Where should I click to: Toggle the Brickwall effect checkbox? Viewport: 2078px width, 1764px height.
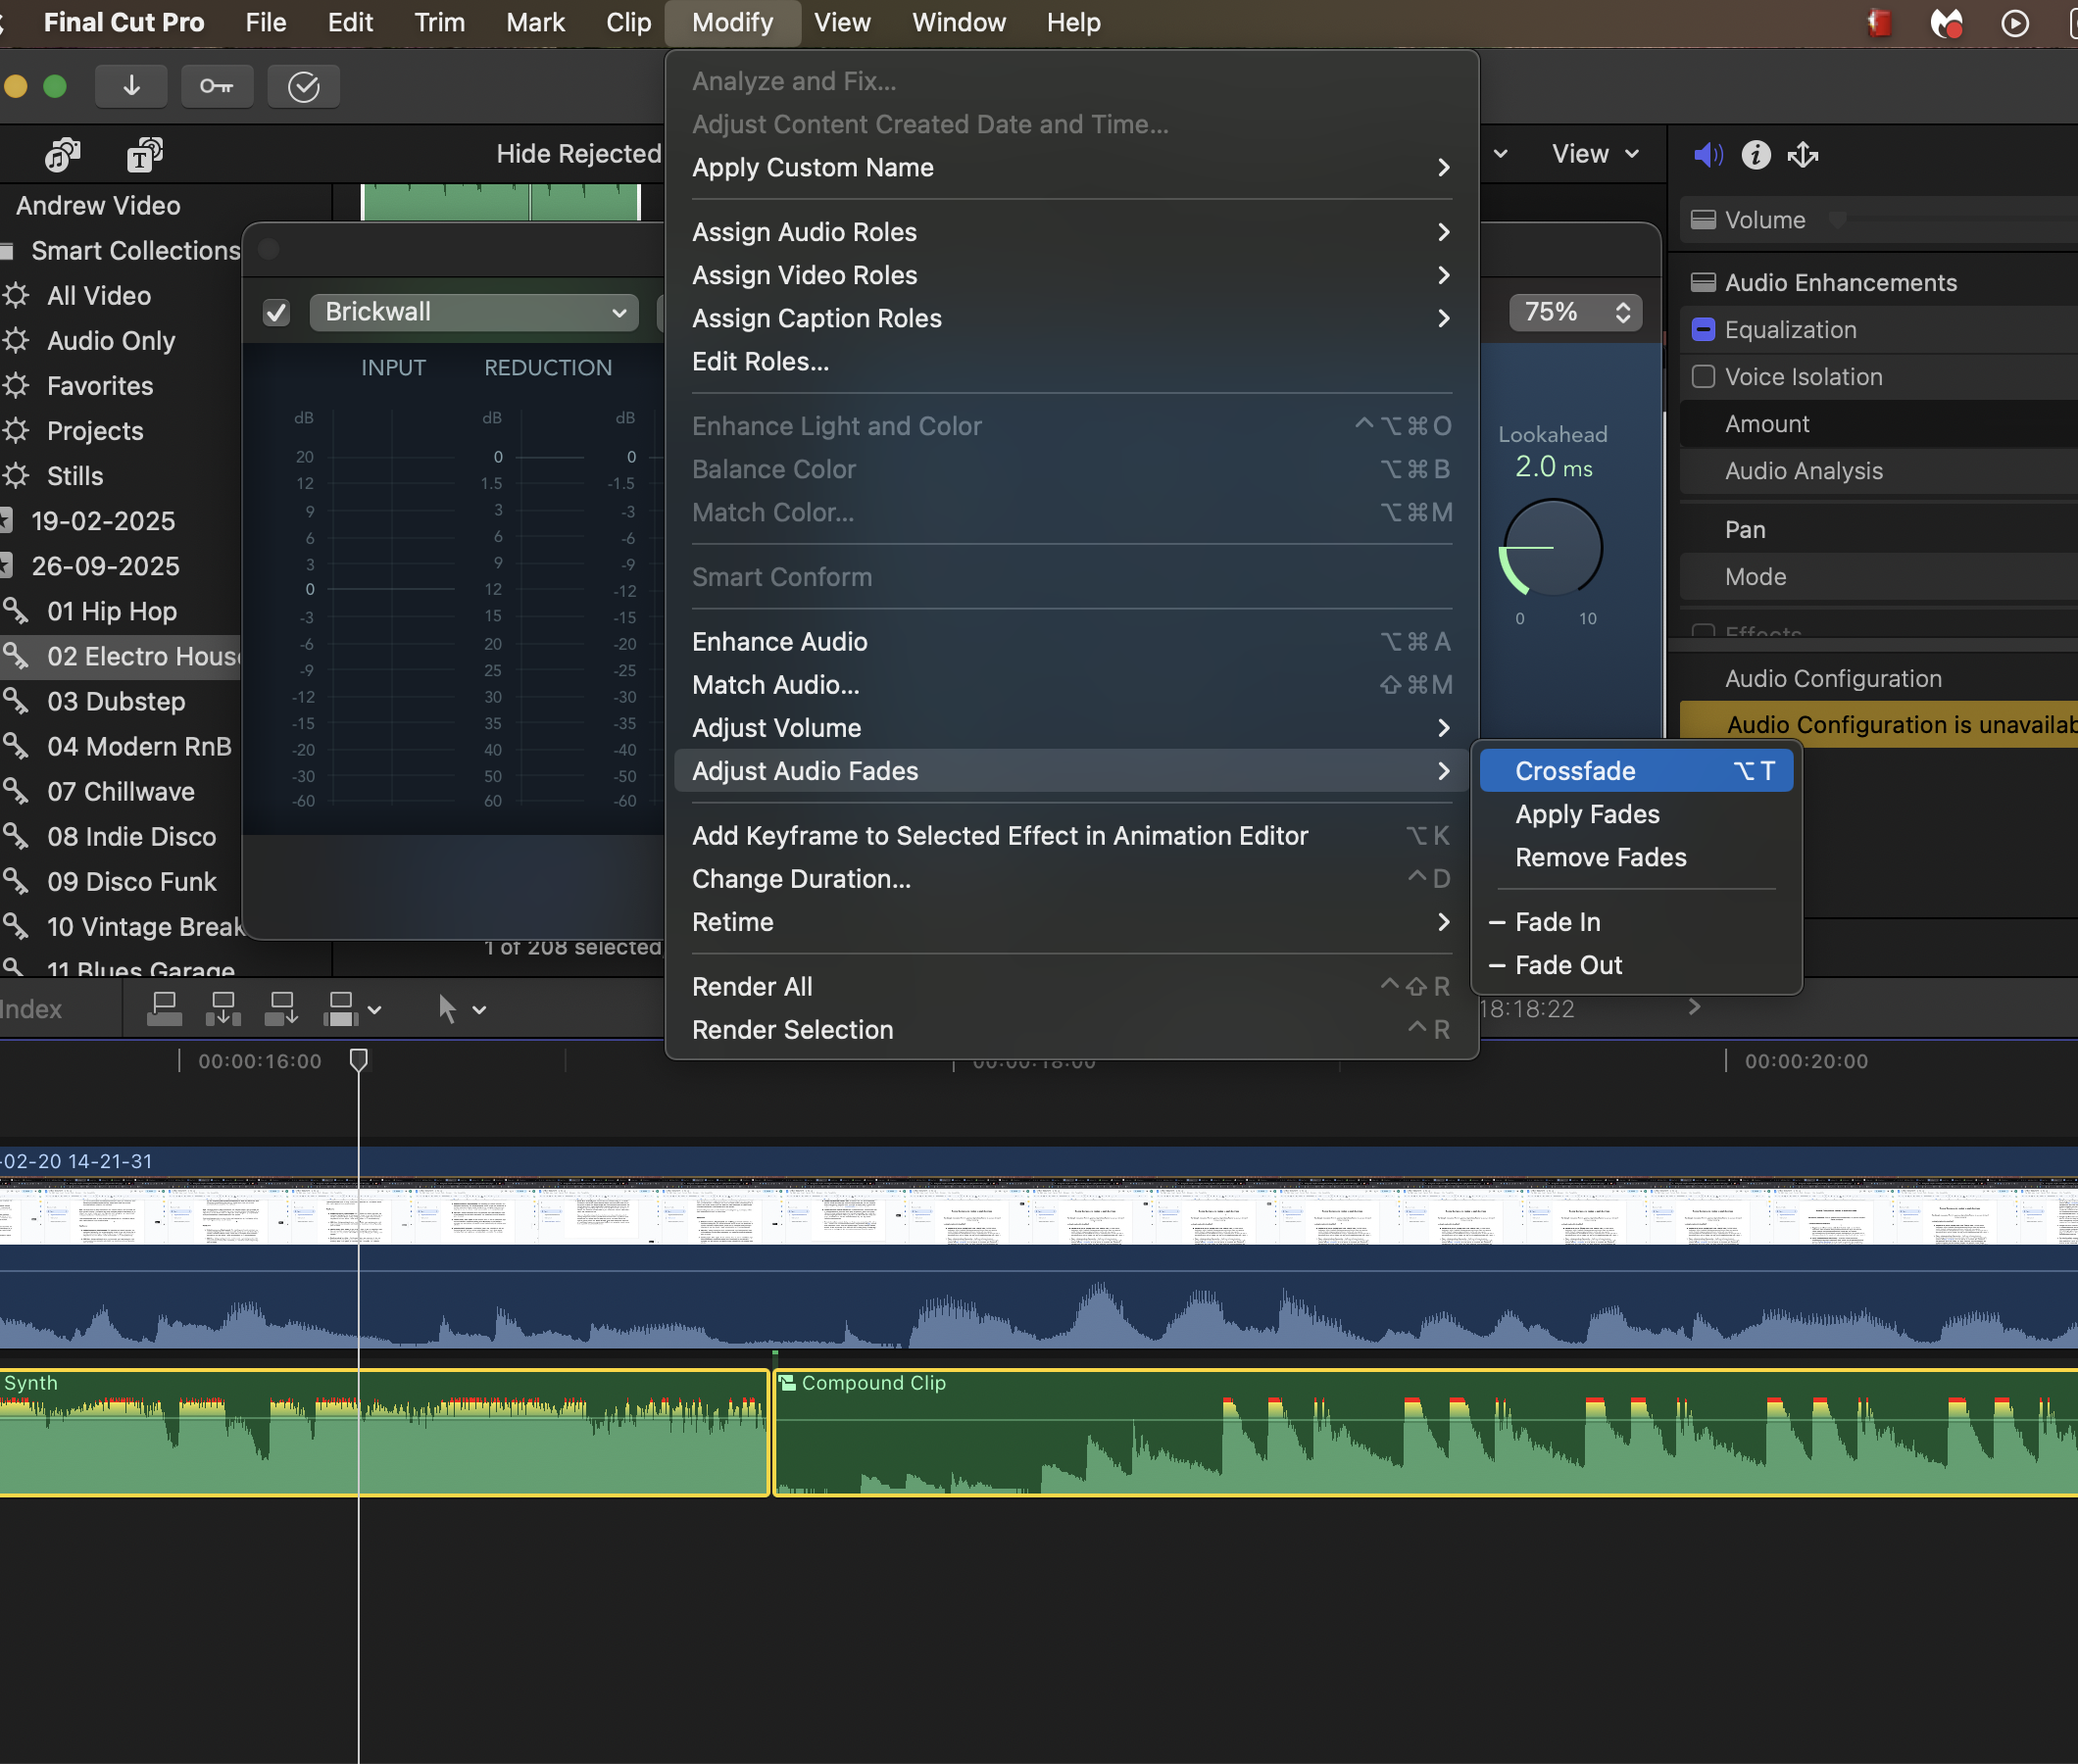coord(276,312)
